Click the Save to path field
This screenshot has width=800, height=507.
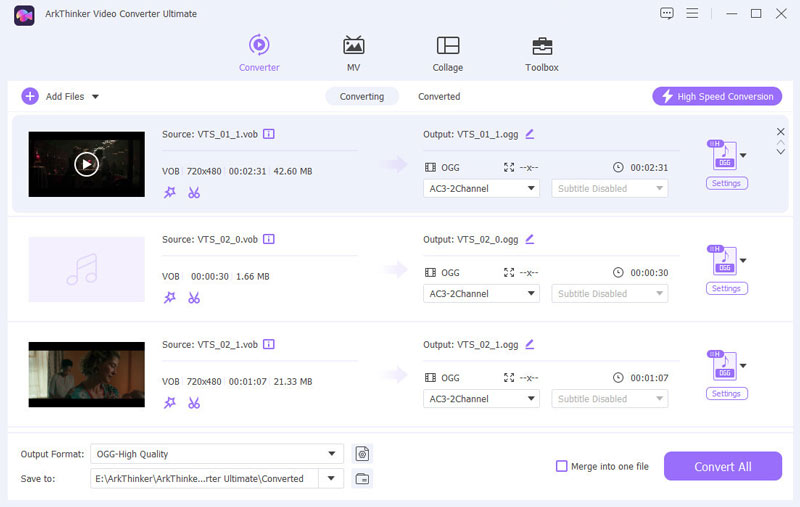(x=205, y=478)
